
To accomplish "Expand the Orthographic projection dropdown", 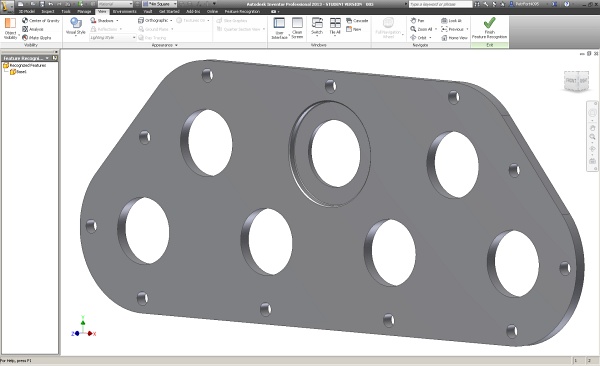I will point(155,20).
